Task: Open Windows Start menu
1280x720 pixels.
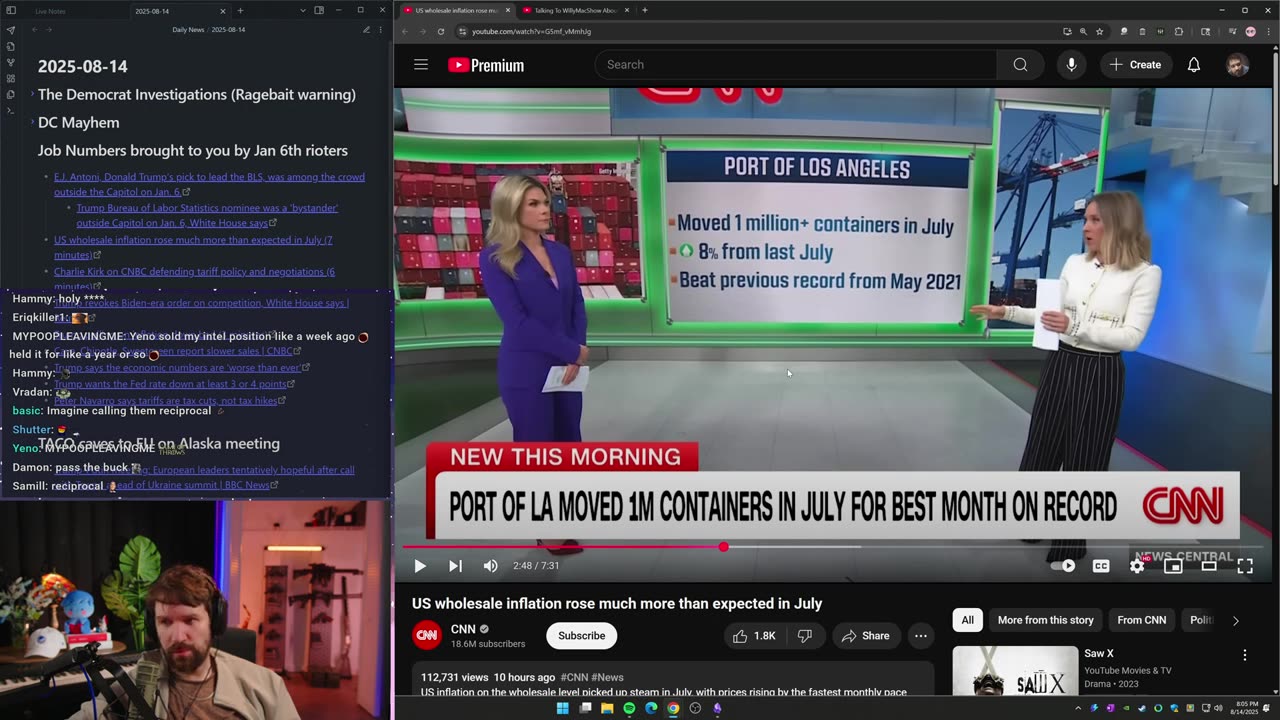Action: pyautogui.click(x=563, y=708)
